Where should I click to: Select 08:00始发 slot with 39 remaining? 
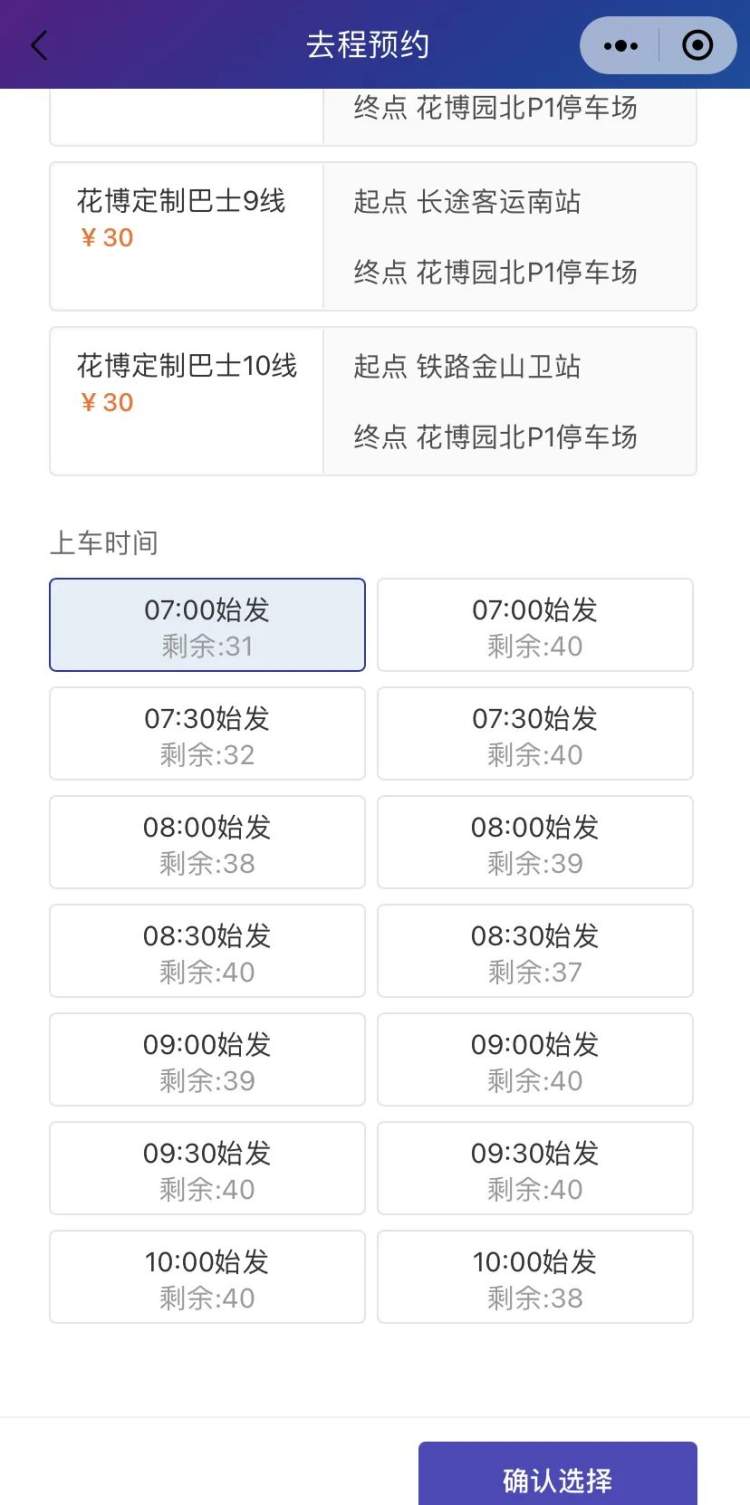(535, 843)
